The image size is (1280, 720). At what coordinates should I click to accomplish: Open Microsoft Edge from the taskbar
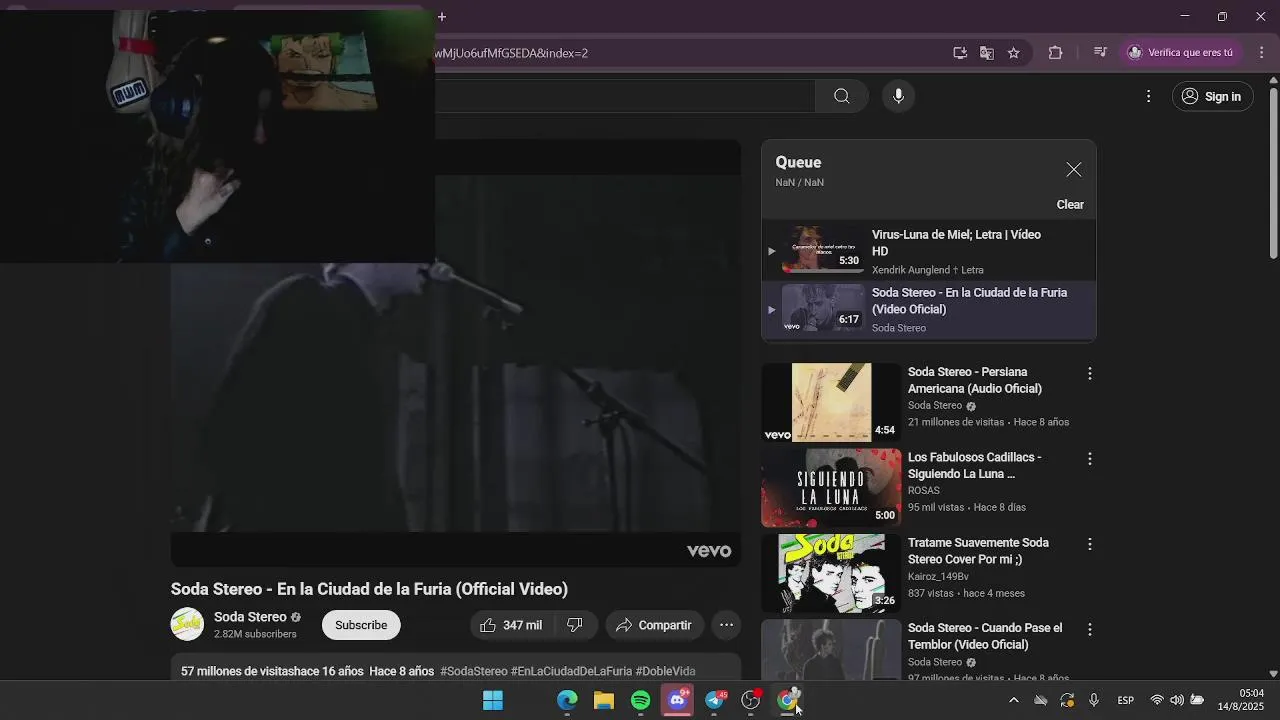click(567, 700)
